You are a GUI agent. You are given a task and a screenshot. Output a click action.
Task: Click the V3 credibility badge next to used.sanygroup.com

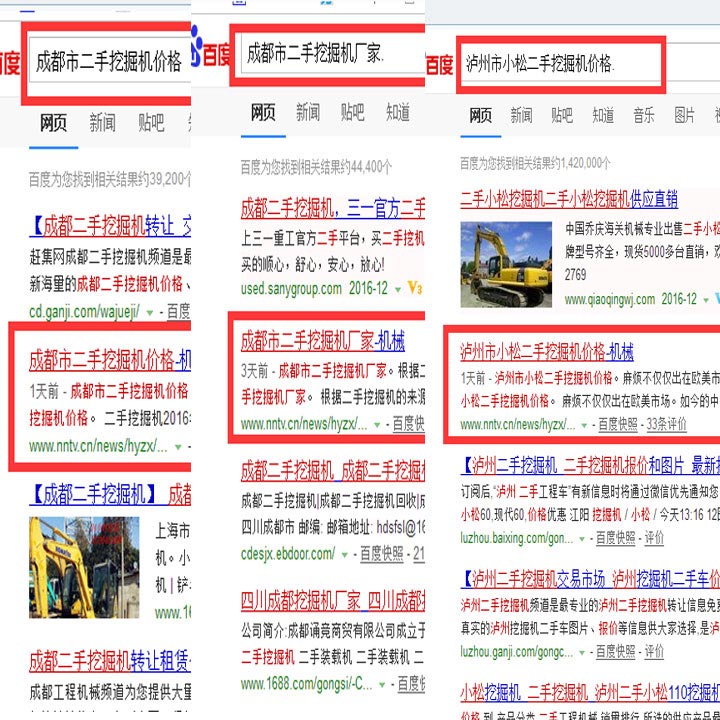[x=415, y=288]
